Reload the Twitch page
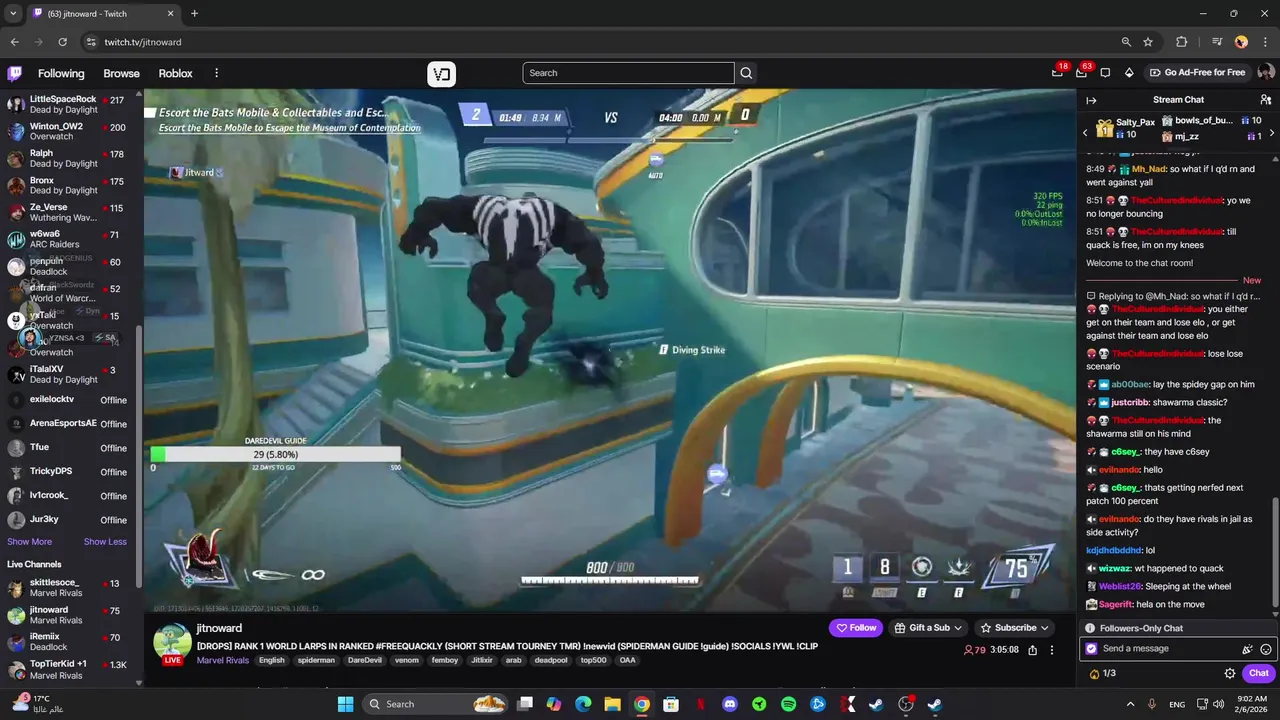 (62, 42)
